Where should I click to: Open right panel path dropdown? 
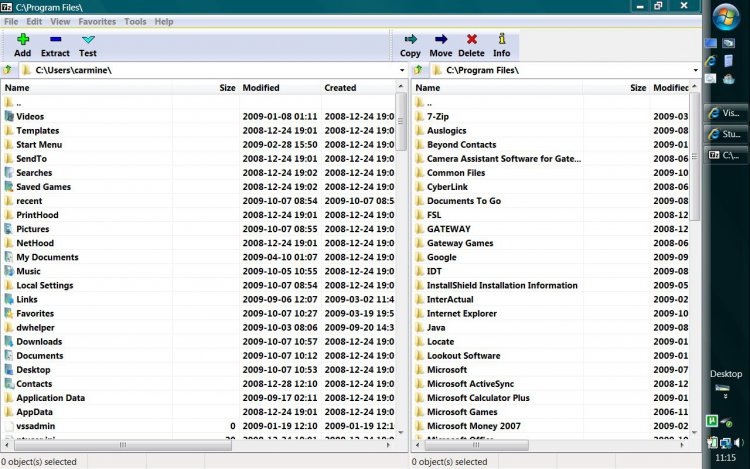click(695, 70)
